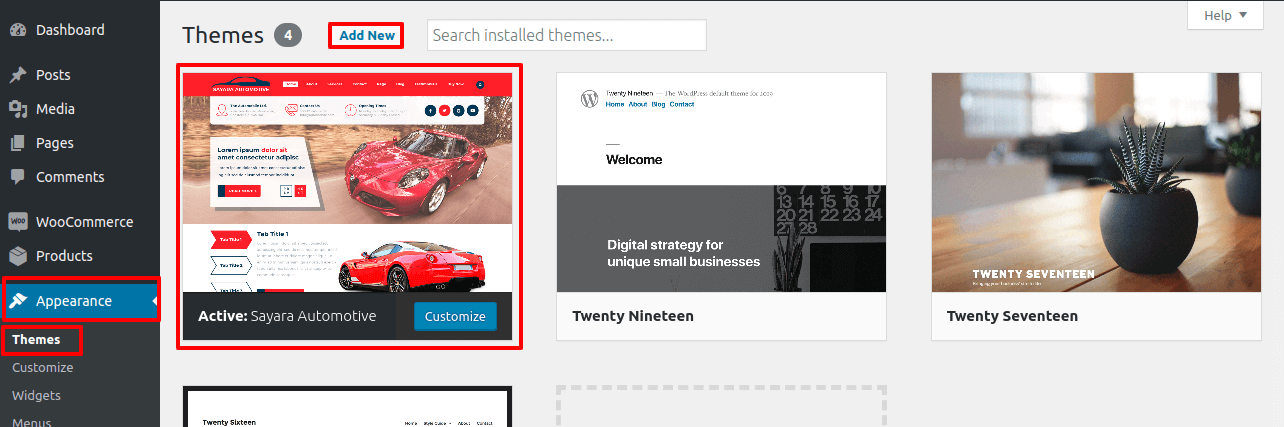Screen dimensions: 1284x427
Task: Open the Themes submenu link
Action: [36, 340]
